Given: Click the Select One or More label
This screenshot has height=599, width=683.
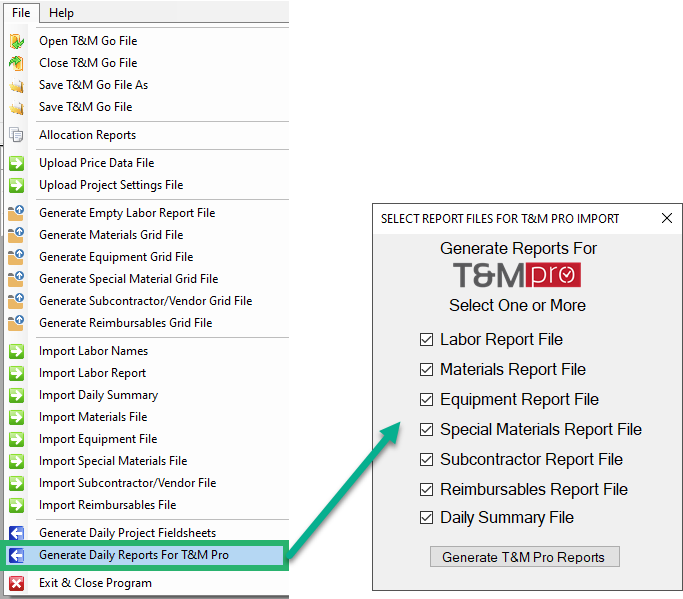Looking at the screenshot, I should (517, 305).
